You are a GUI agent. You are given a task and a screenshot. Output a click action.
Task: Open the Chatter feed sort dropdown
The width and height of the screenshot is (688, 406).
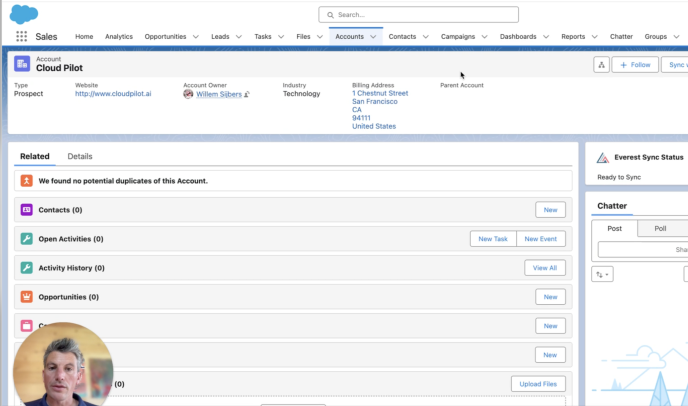[x=602, y=274]
